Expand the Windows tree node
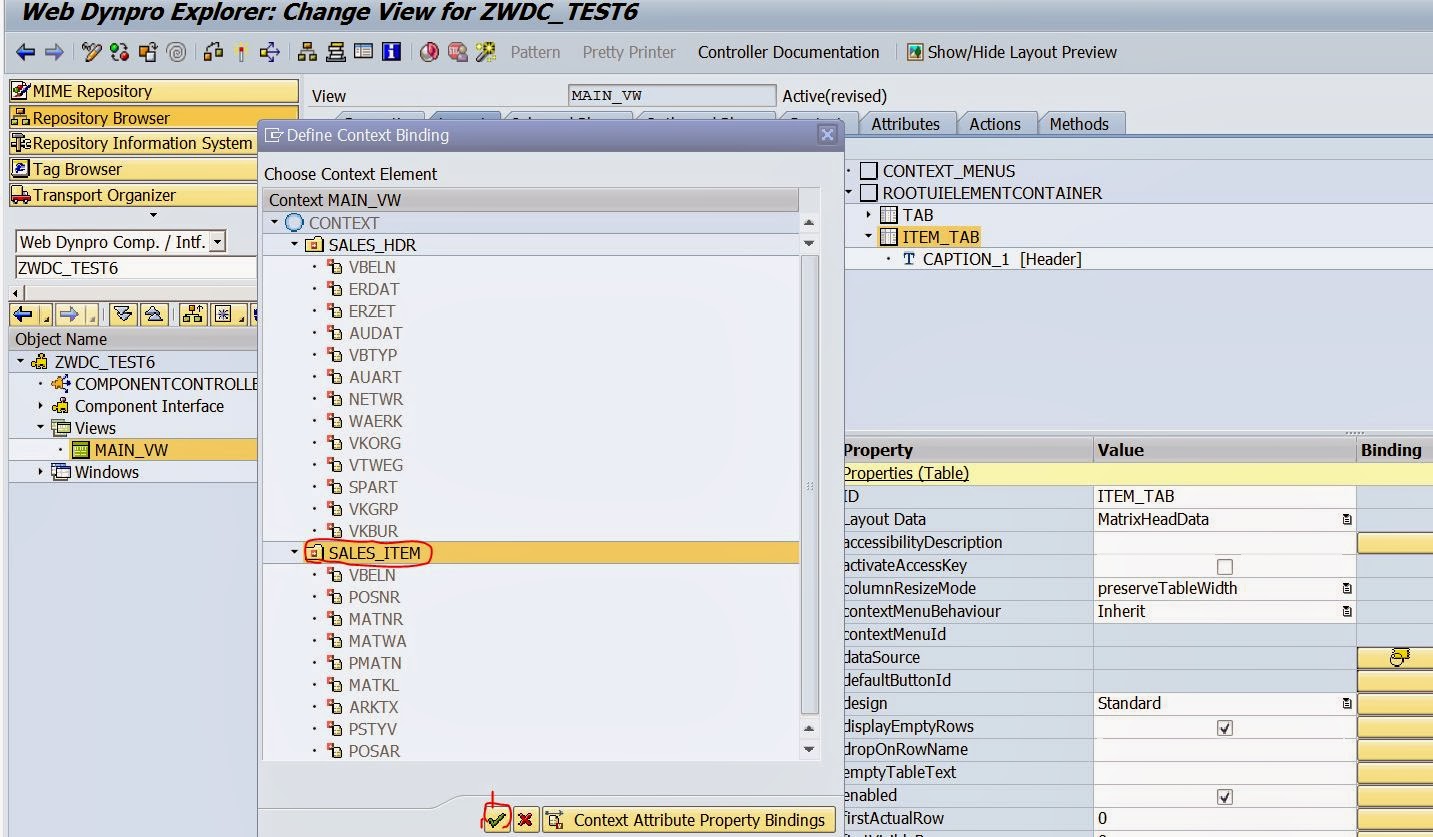This screenshot has width=1433, height=837. click(41, 472)
